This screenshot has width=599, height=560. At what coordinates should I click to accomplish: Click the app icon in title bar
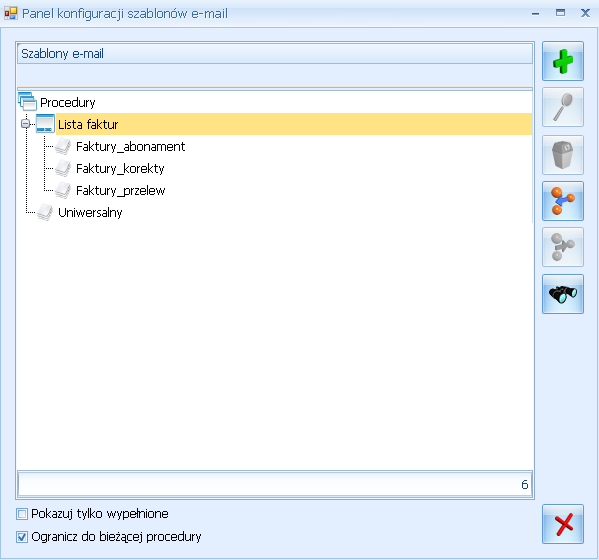point(11,13)
